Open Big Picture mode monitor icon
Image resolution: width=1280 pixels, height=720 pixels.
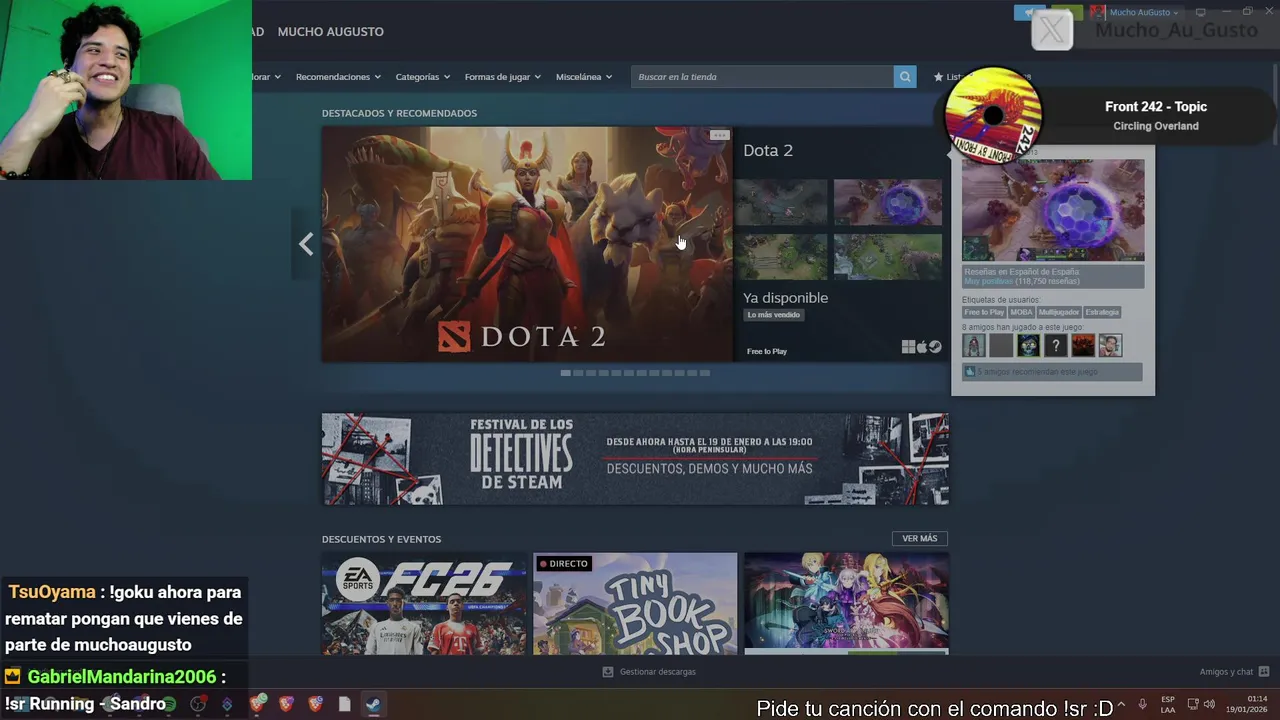tap(1201, 12)
